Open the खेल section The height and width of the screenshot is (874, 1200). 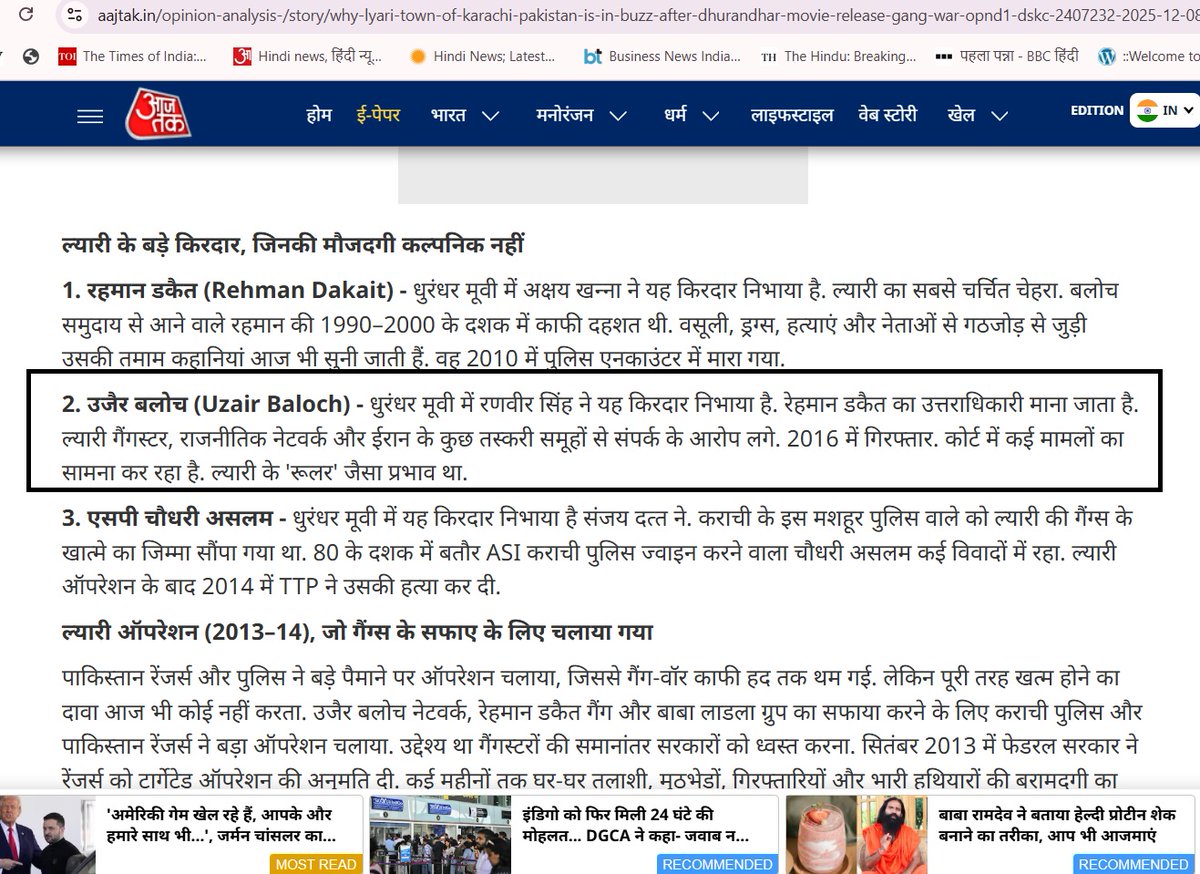pyautogui.click(x=962, y=115)
